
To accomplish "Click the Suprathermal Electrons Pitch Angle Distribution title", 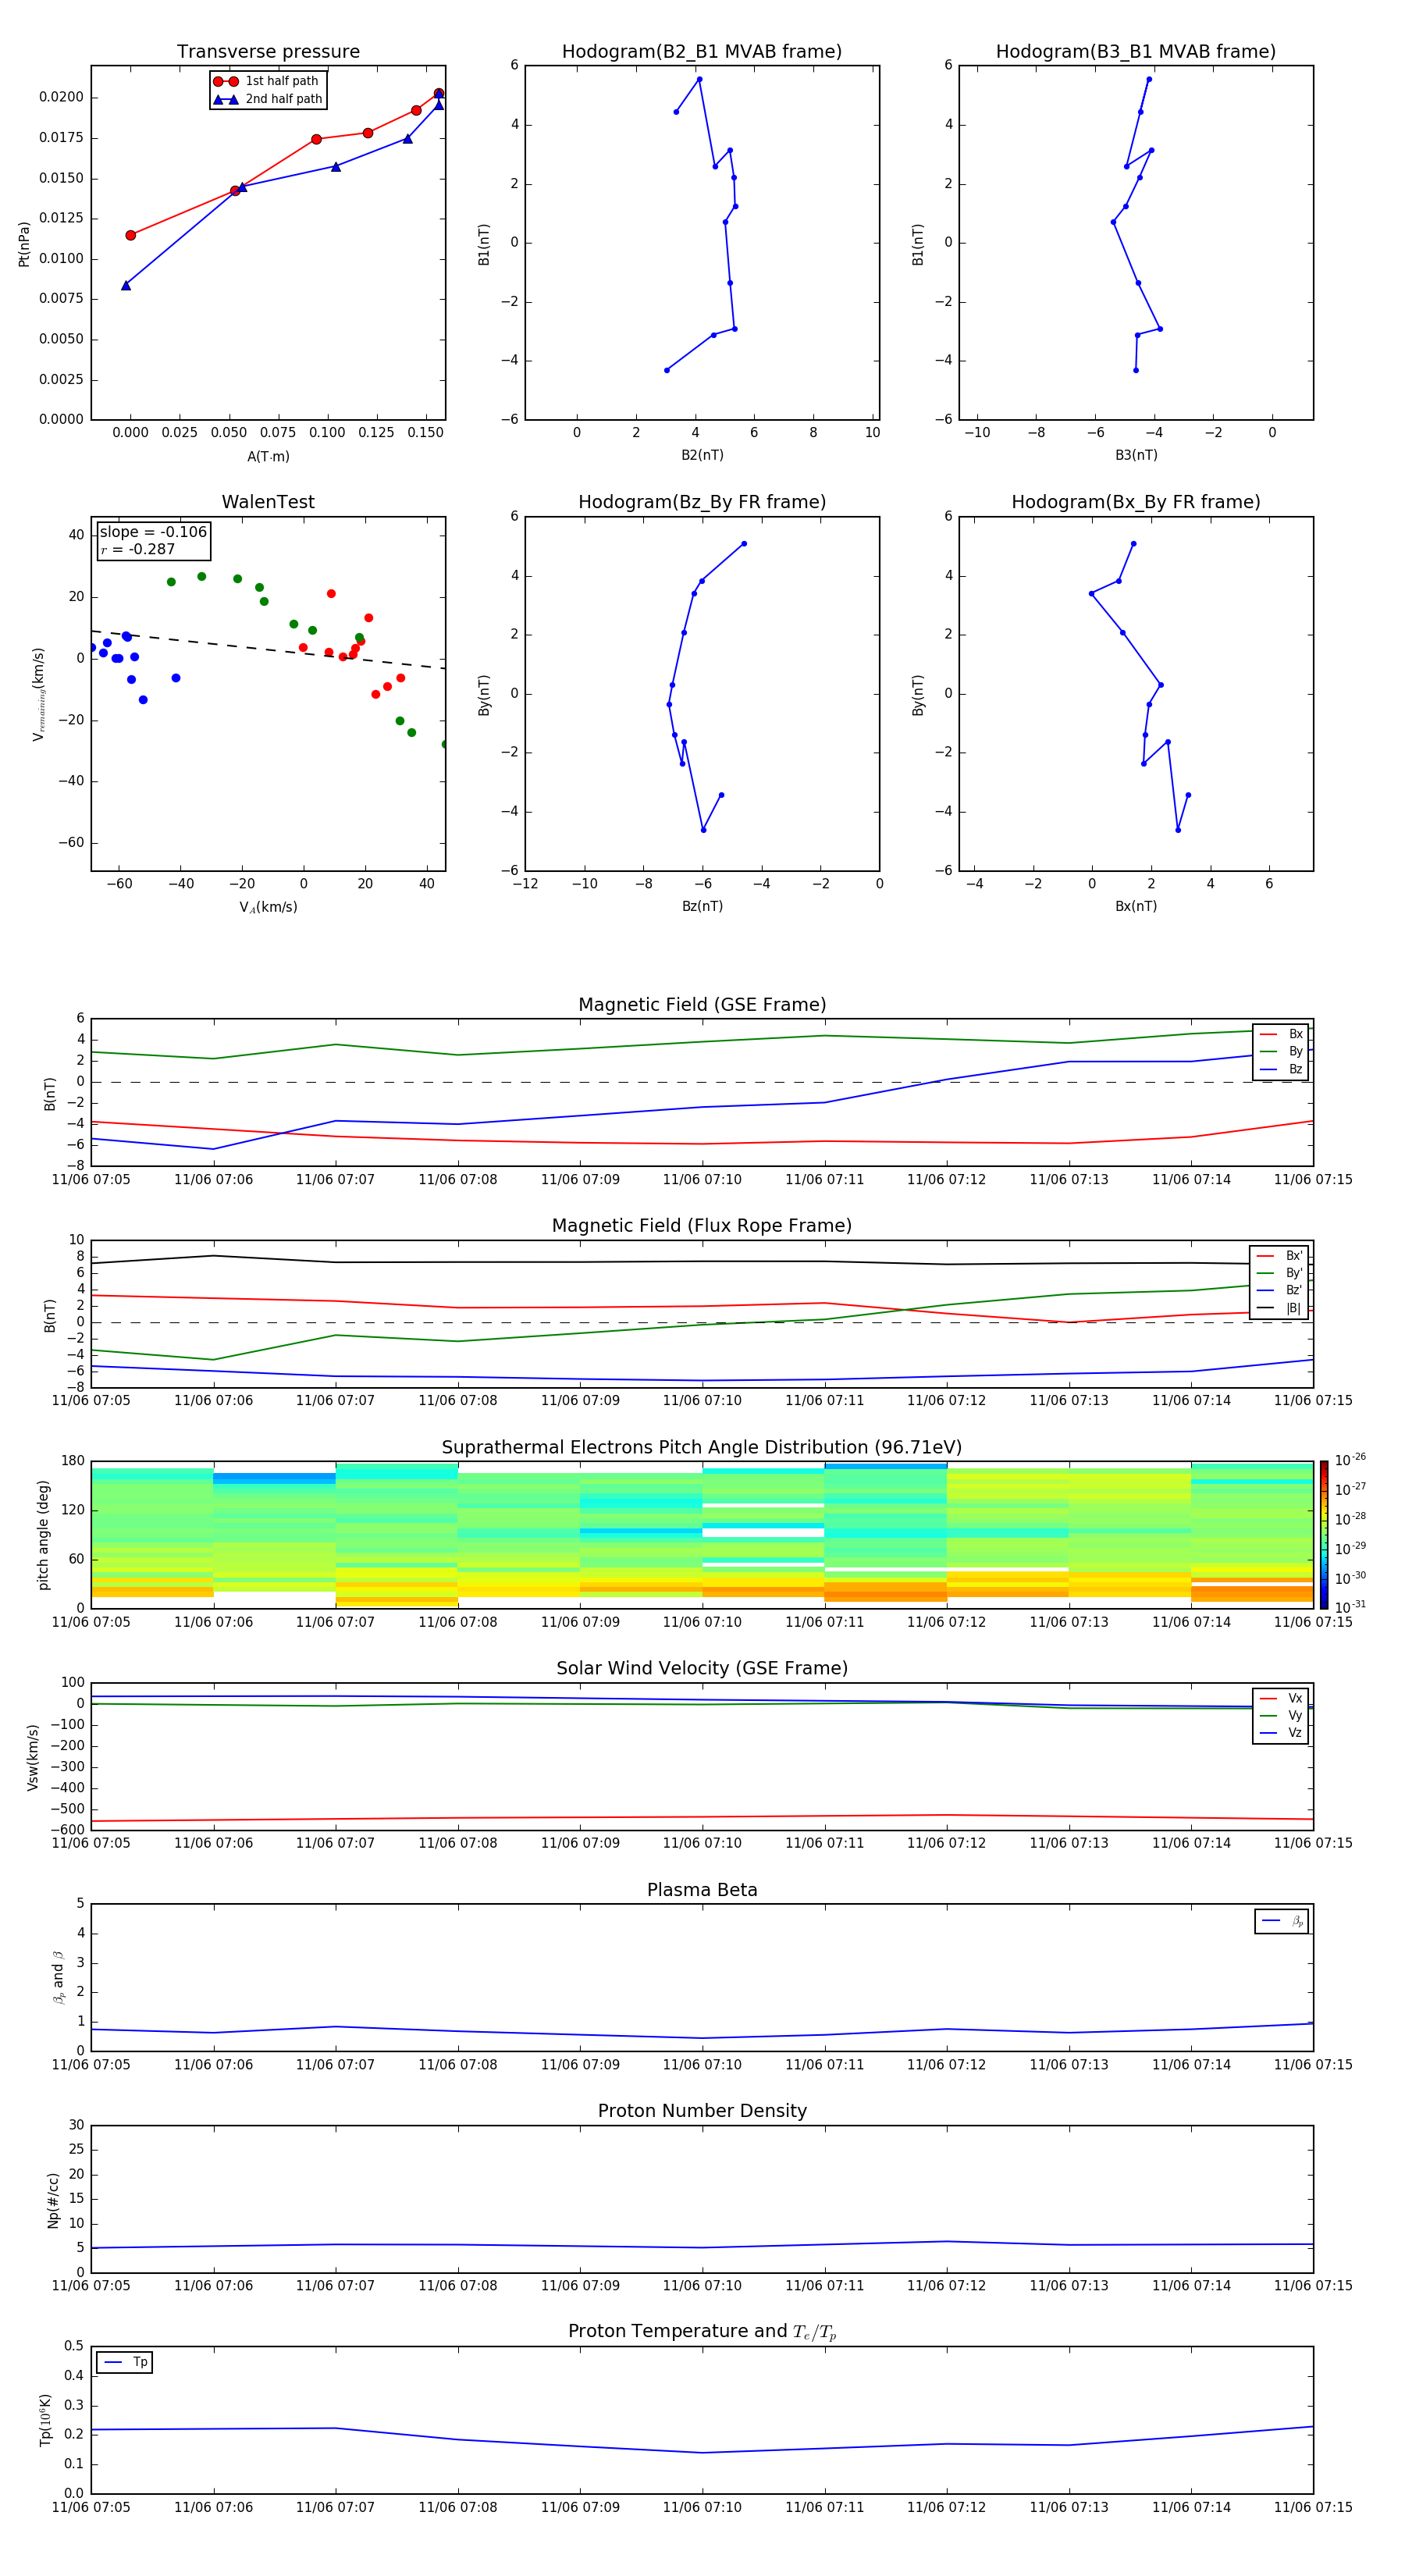I will 702,1447.
